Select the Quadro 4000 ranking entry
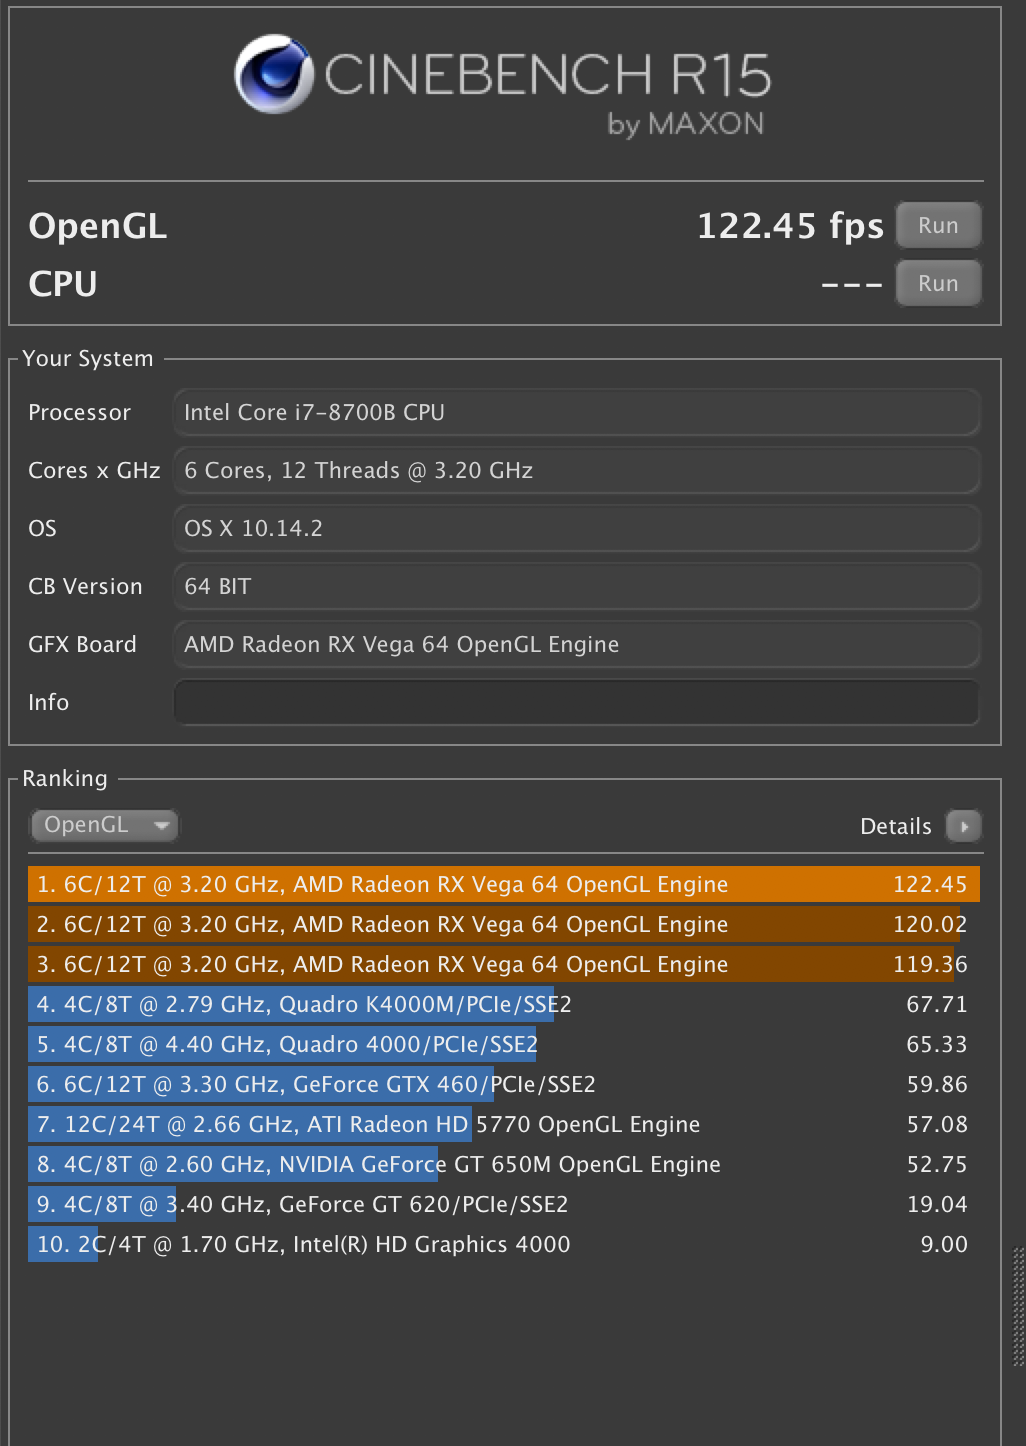Image resolution: width=1026 pixels, height=1446 pixels. (502, 1044)
